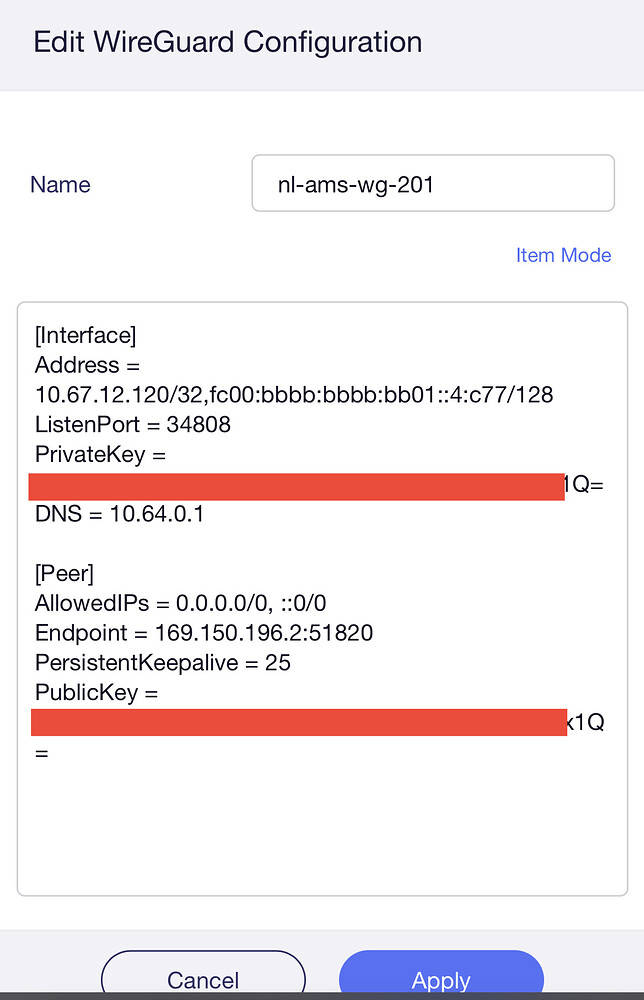Click the redacted private key block
The image size is (644, 1000).
295,486
